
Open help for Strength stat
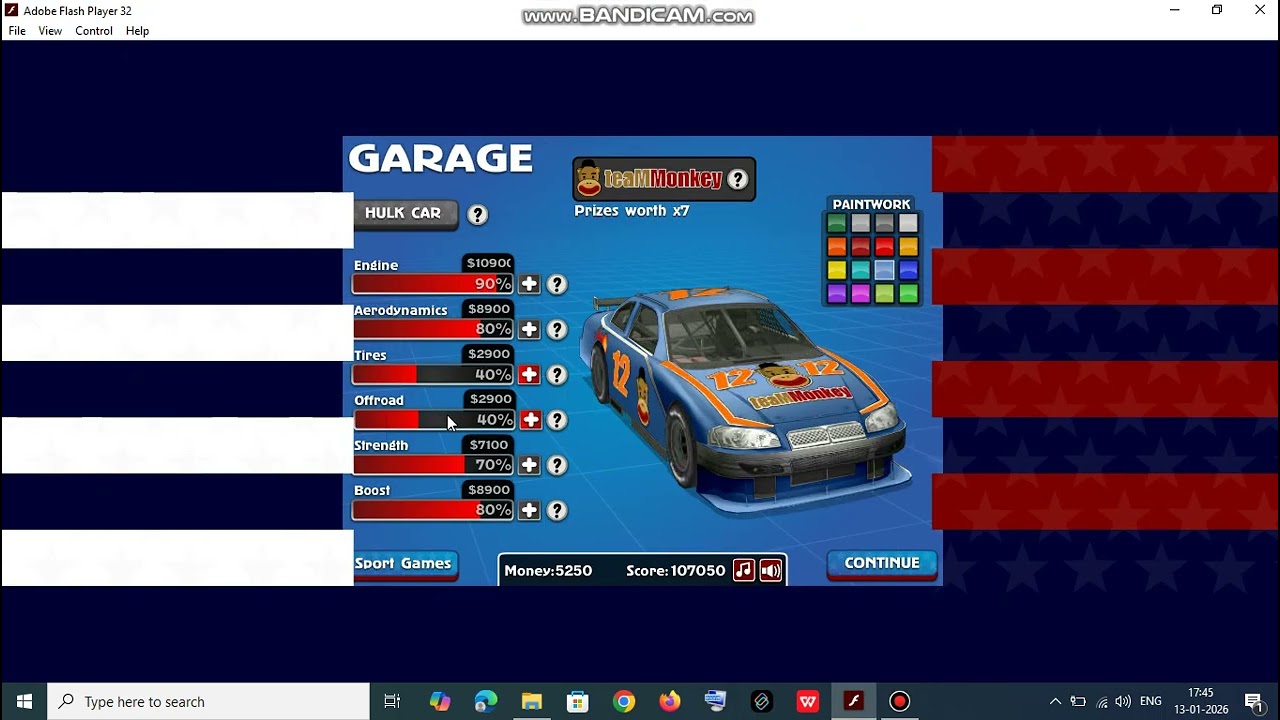pyautogui.click(x=557, y=465)
